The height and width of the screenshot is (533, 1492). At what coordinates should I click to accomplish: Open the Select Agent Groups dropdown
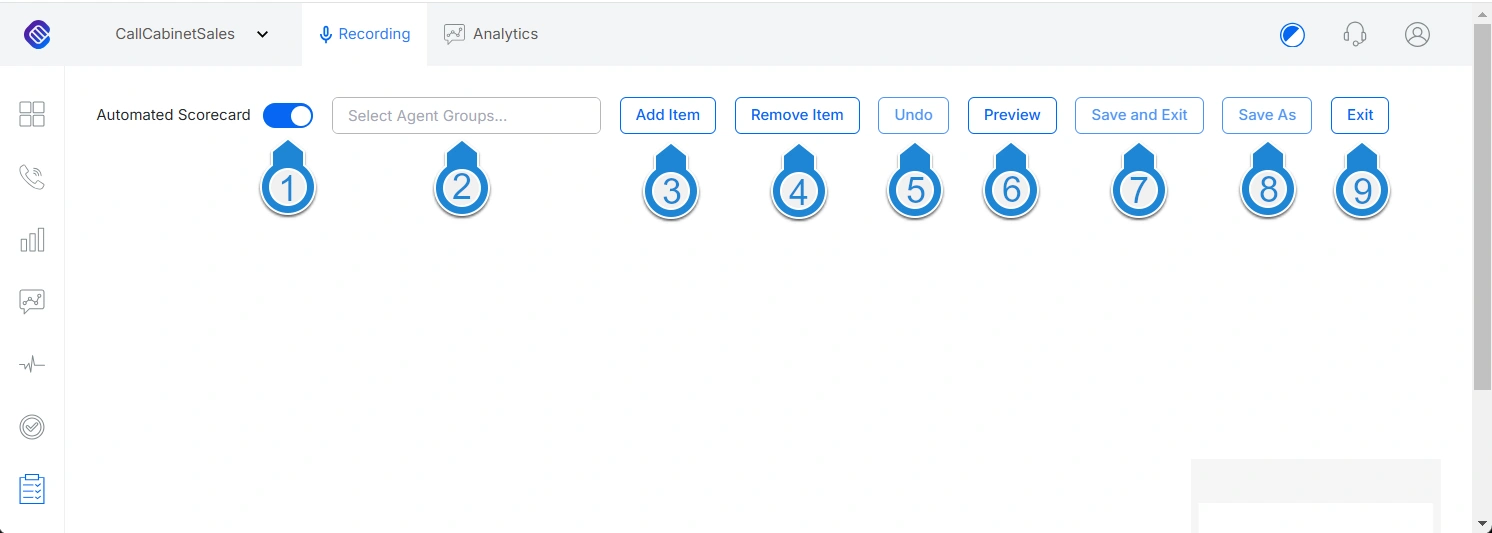coord(466,115)
